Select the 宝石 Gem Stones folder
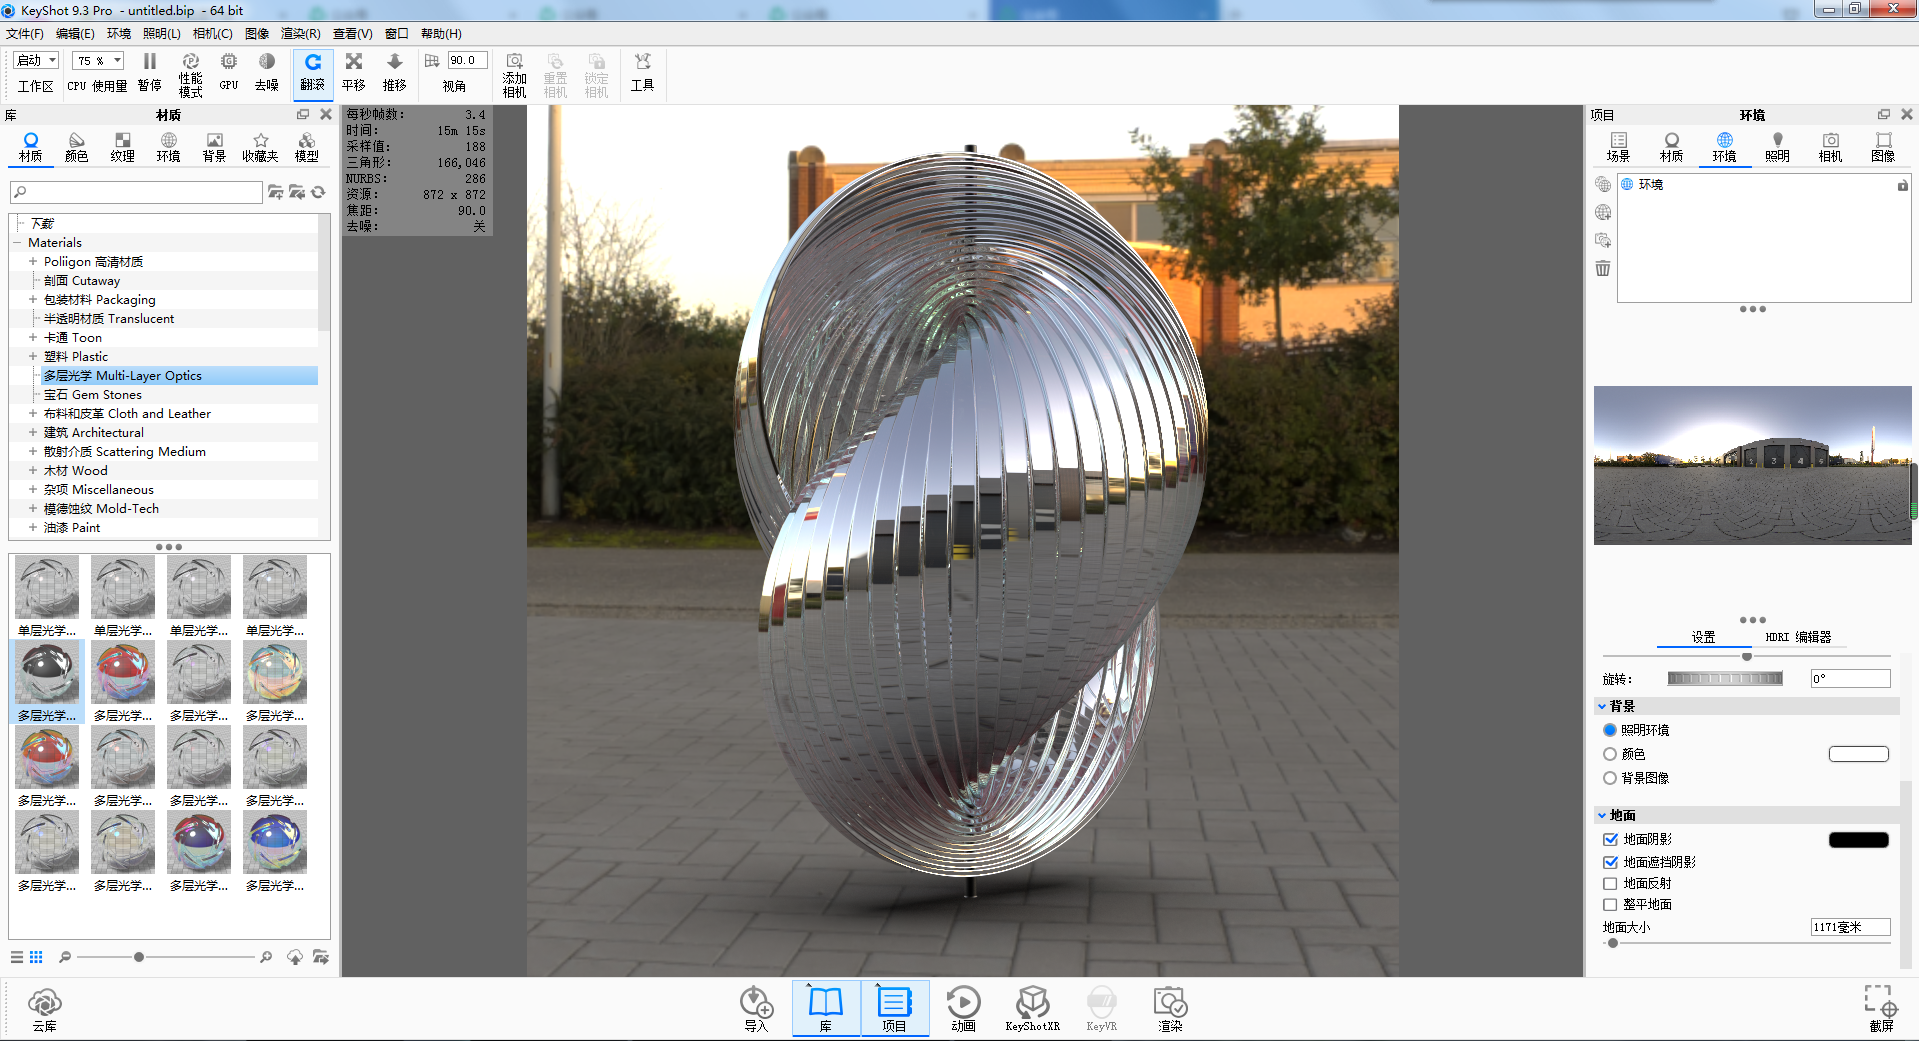The width and height of the screenshot is (1919, 1041). pos(93,395)
